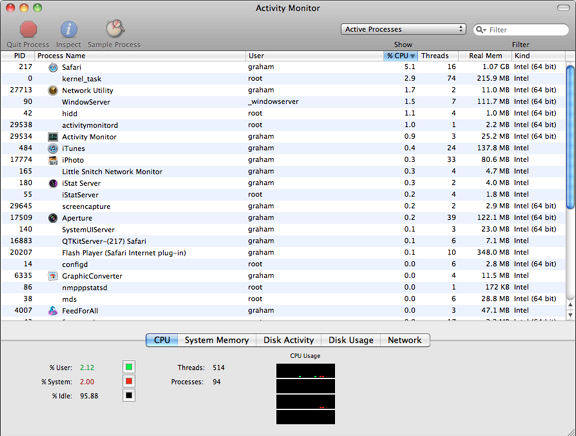The image size is (576, 436).
Task: Click the % User 2.12 value
Action: [87, 368]
